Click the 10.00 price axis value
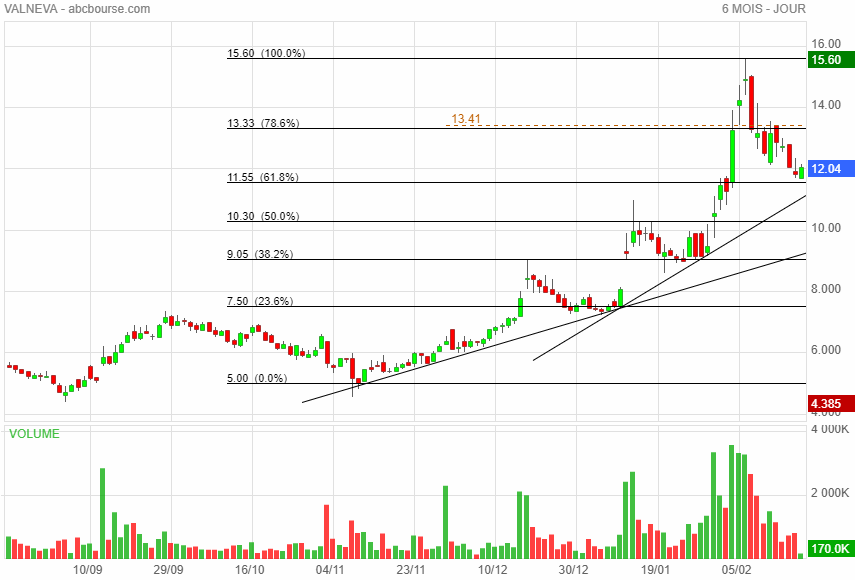The width and height of the screenshot is (855, 580). 826,227
